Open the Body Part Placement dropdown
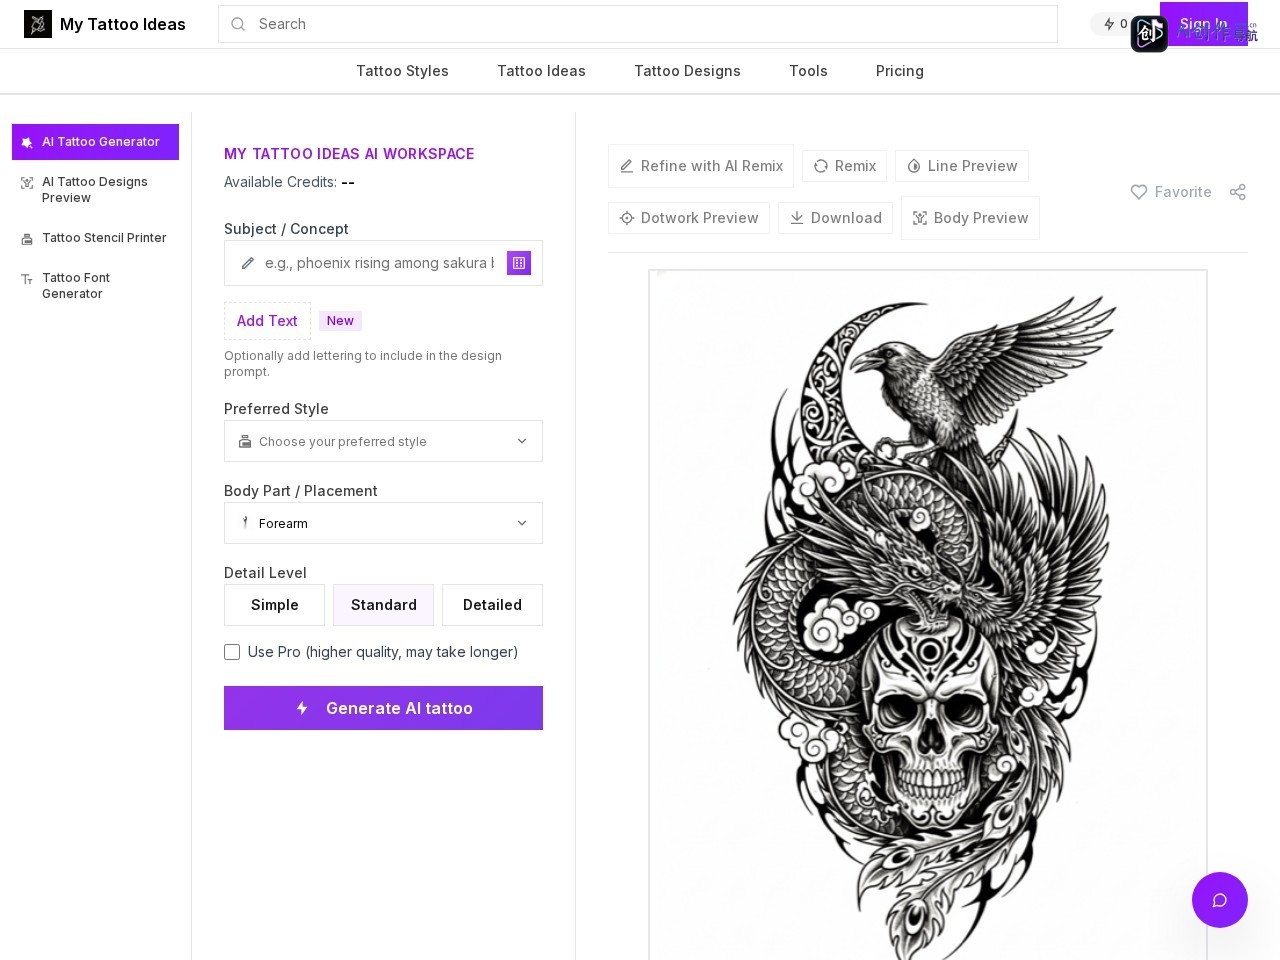Screen dimensions: 1280x960 click(383, 523)
